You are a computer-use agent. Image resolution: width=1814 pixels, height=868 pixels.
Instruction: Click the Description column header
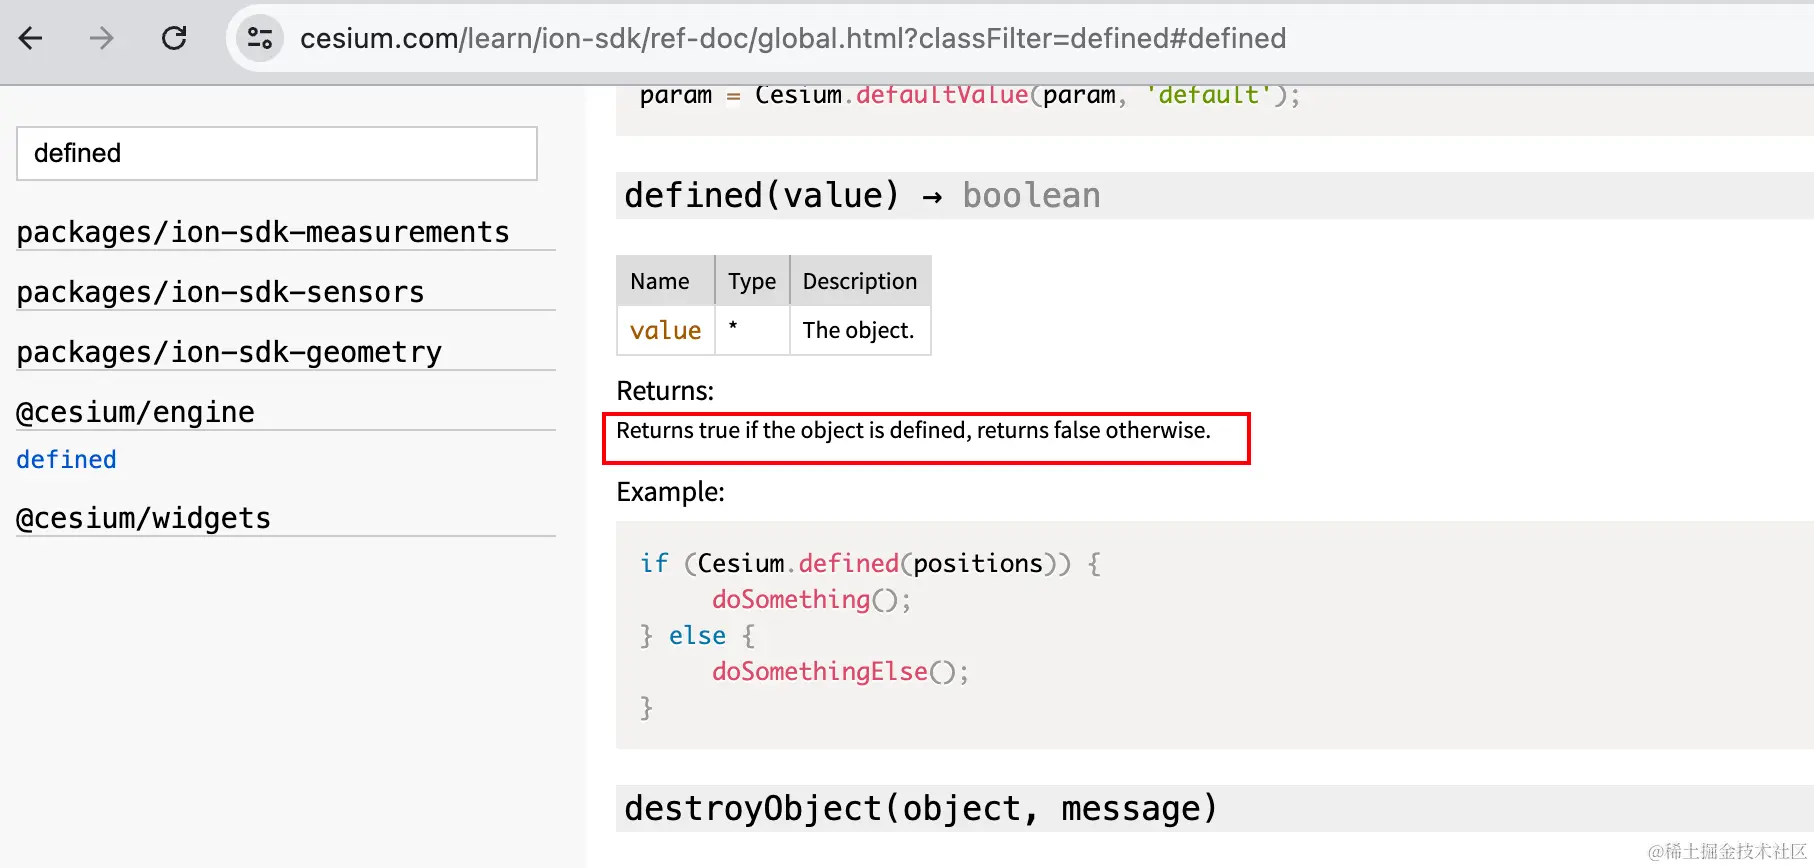[x=860, y=281]
